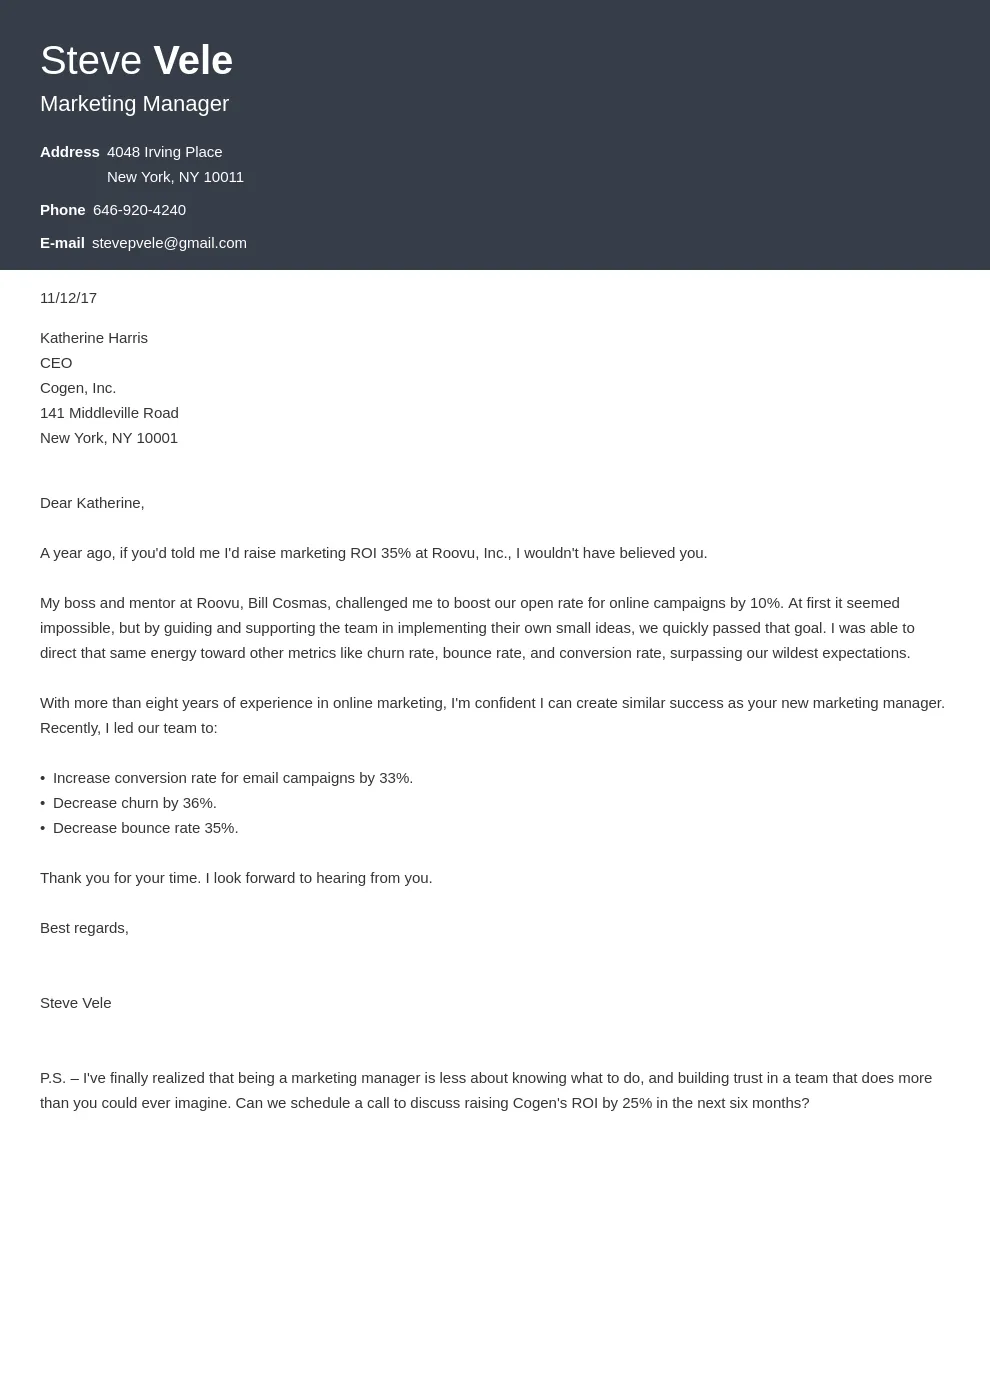Click the Steve Vele signature below the closing
This screenshot has height=1400, width=990.
pyautogui.click(x=75, y=1003)
